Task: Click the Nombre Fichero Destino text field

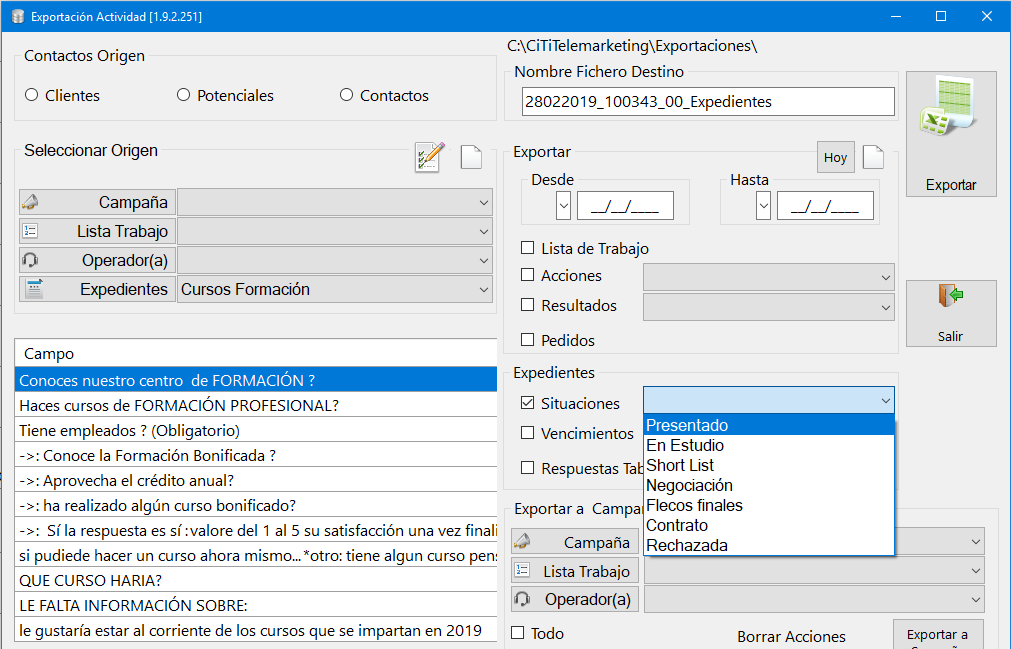Action: [x=708, y=102]
